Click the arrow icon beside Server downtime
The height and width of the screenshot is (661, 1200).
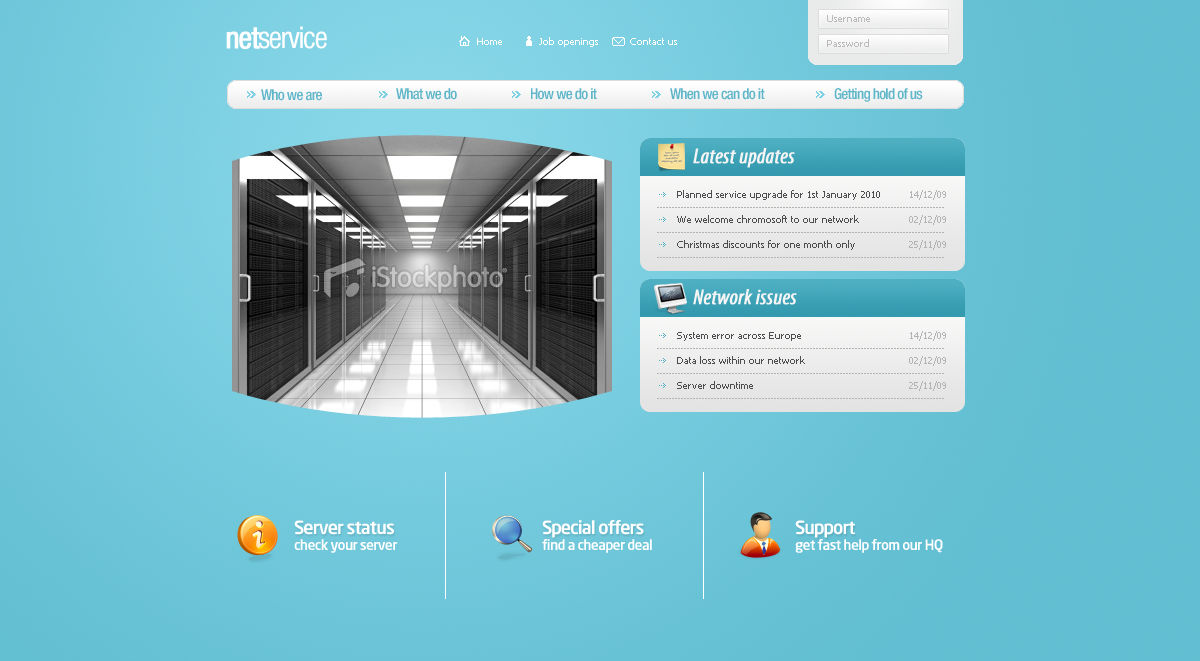click(x=662, y=386)
